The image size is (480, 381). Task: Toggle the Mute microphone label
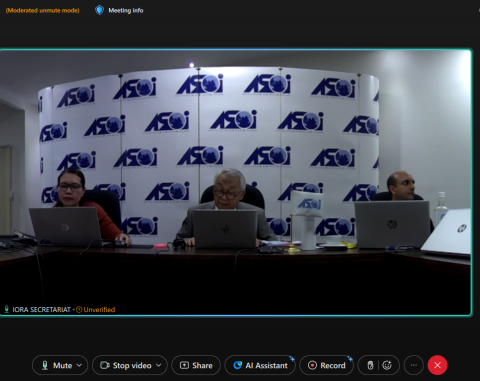coord(62,366)
